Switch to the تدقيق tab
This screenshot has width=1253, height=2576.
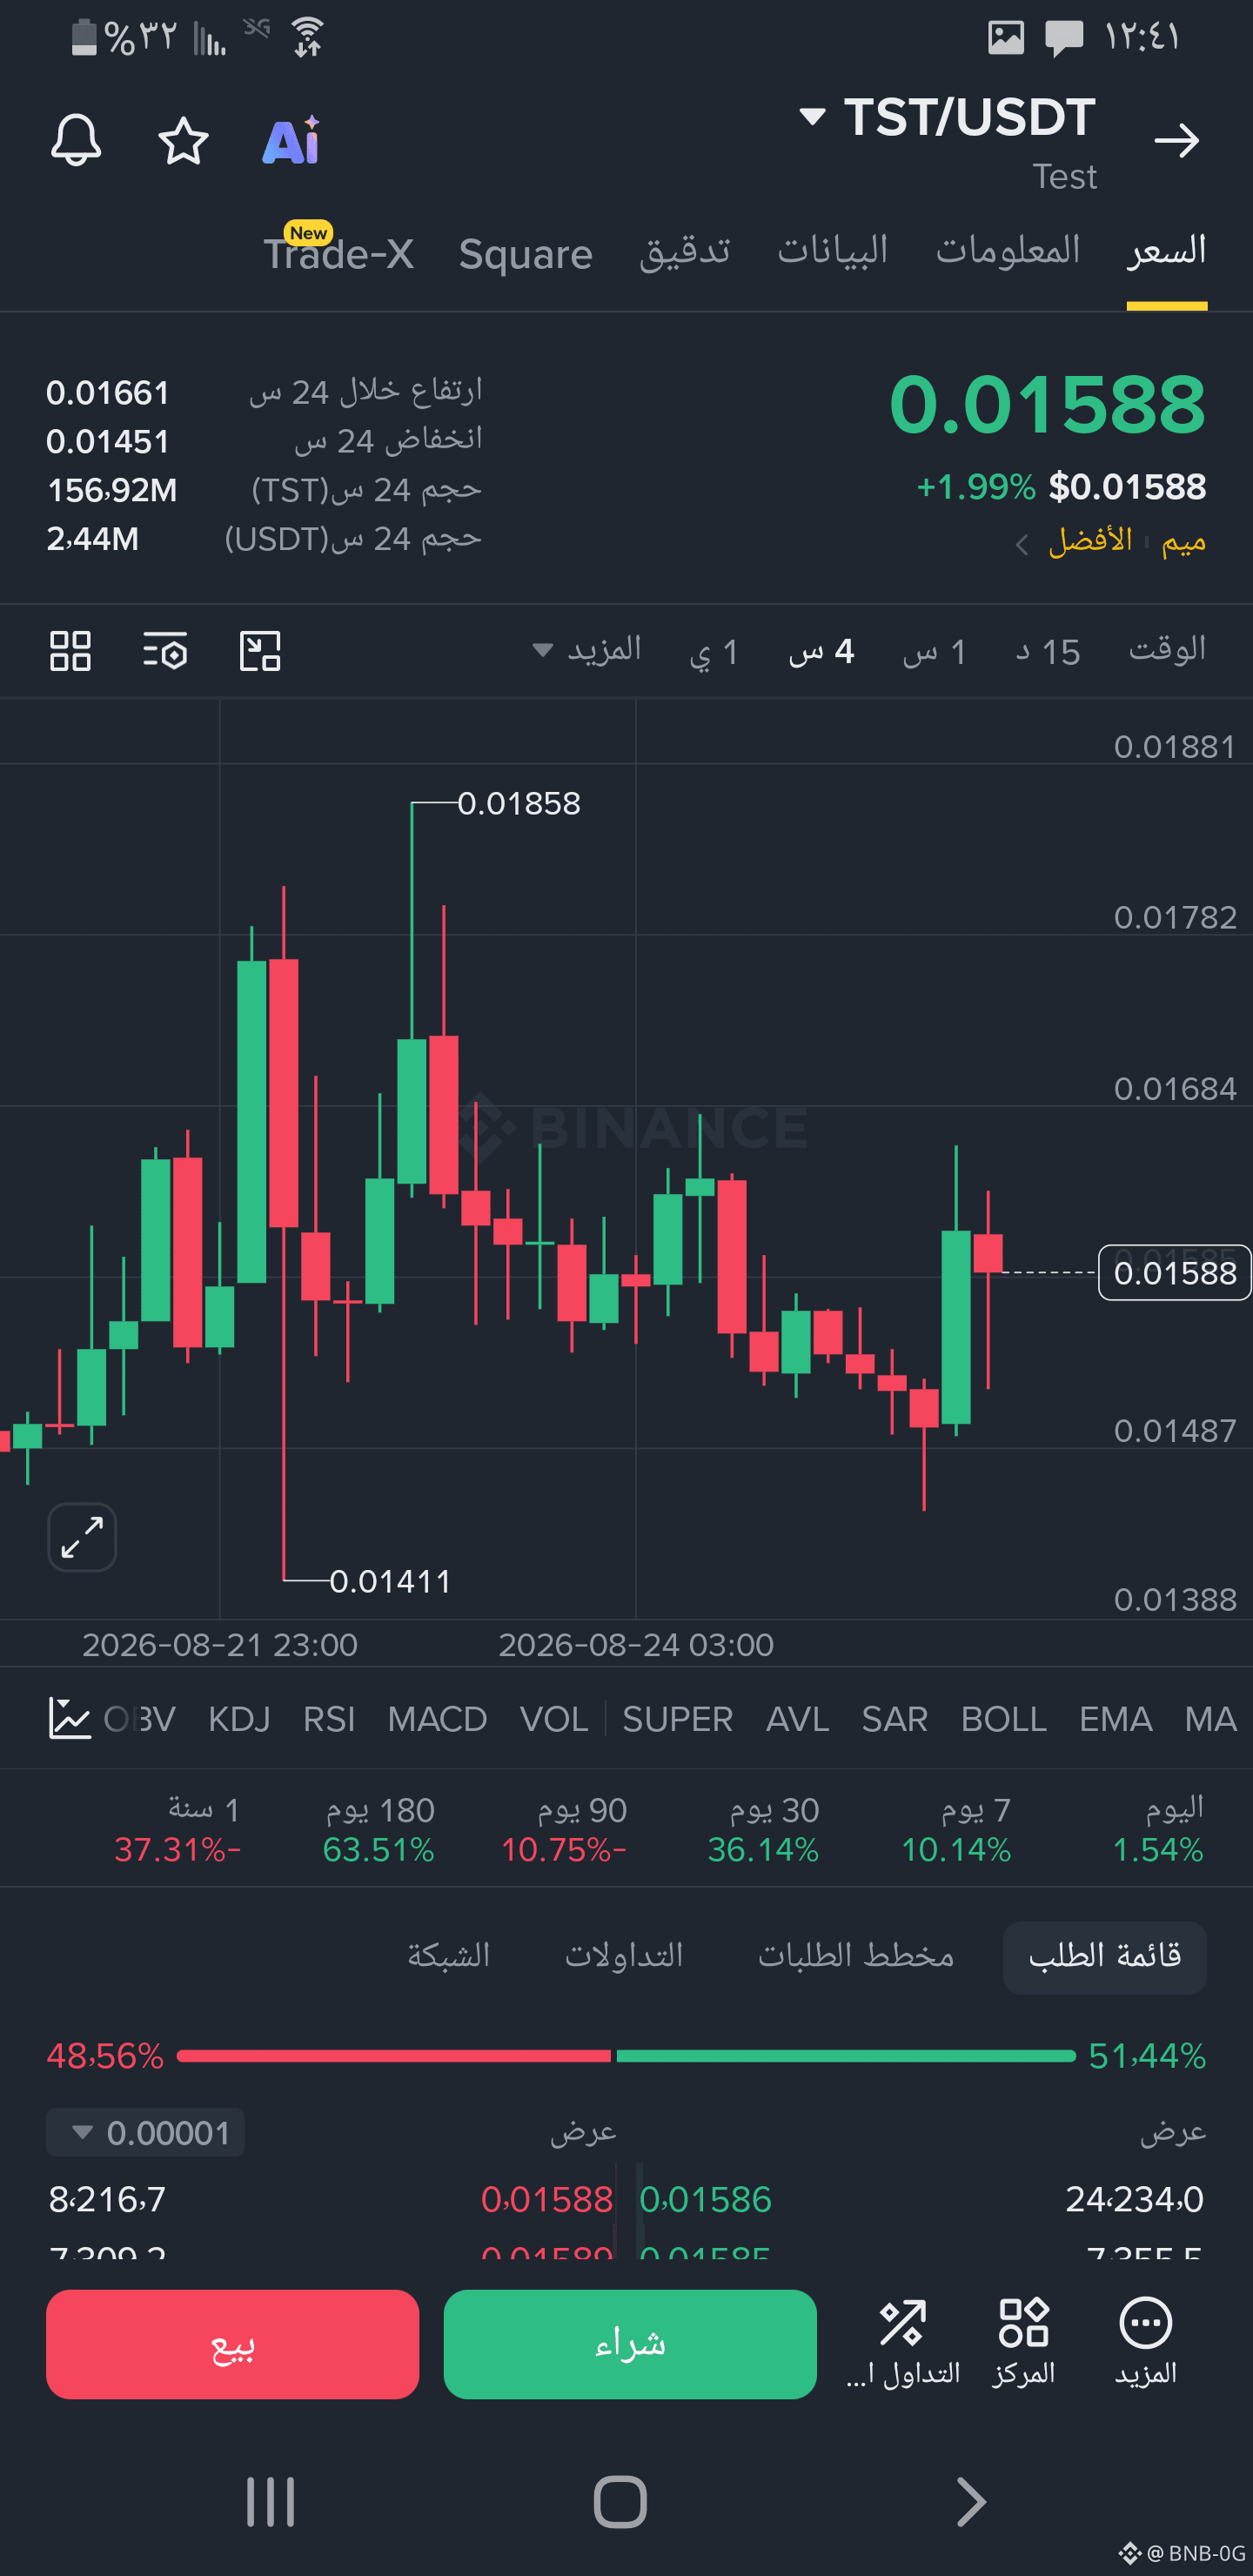click(685, 252)
